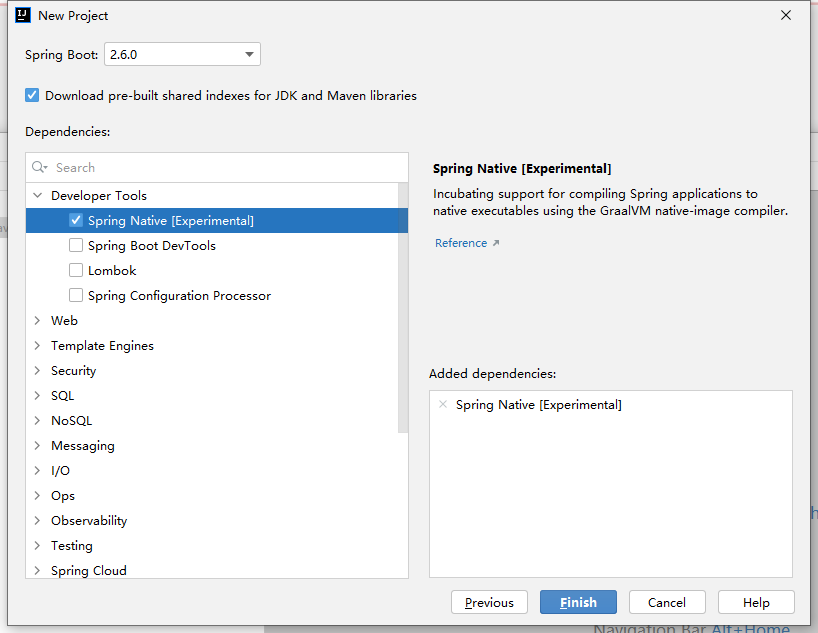818x633 pixels.
Task: Expand the I/O category
Action: point(37,471)
